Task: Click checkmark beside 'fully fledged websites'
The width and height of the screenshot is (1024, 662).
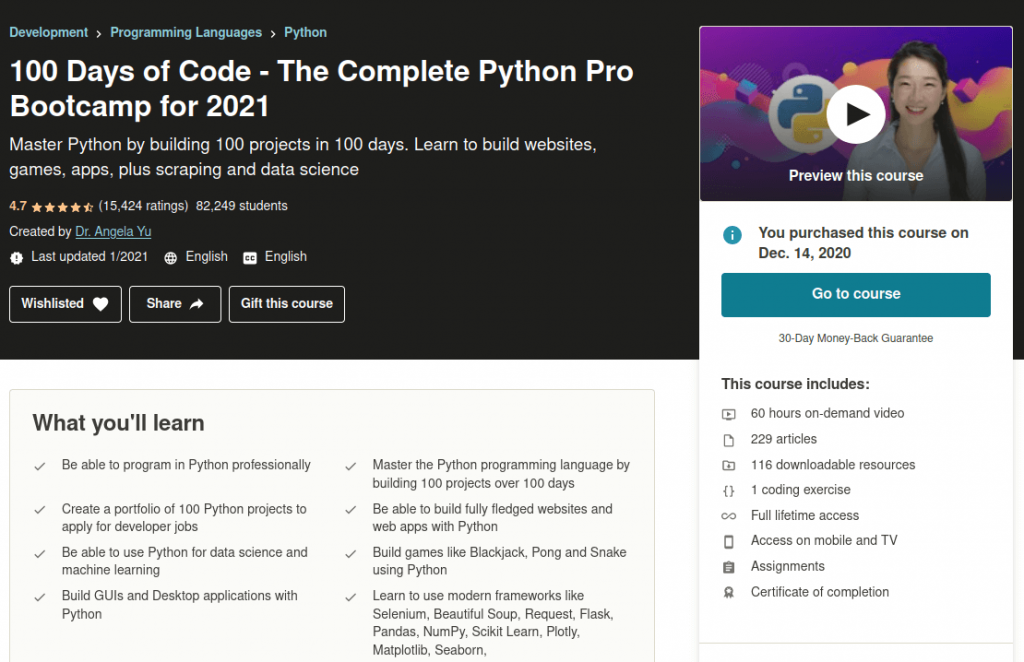Action: (351, 510)
